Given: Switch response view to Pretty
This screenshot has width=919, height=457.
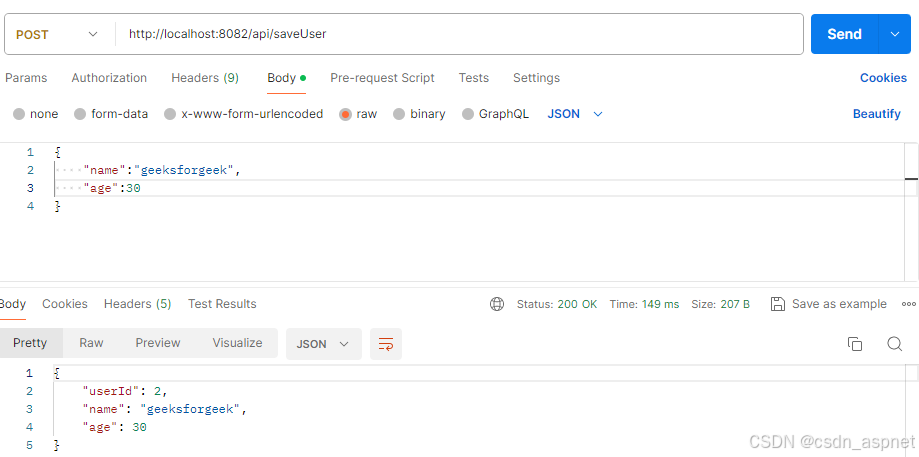Looking at the screenshot, I should click(30, 343).
